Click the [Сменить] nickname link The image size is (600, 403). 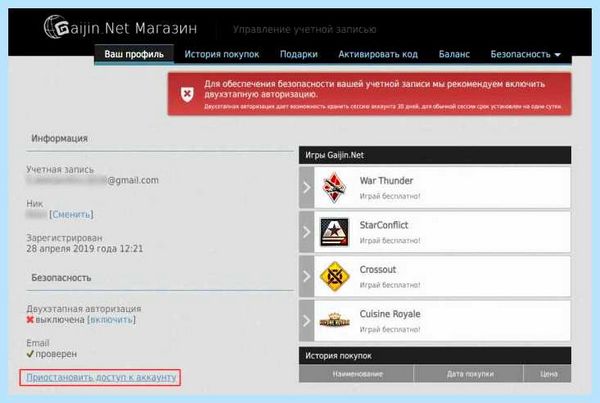pyautogui.click(x=71, y=214)
